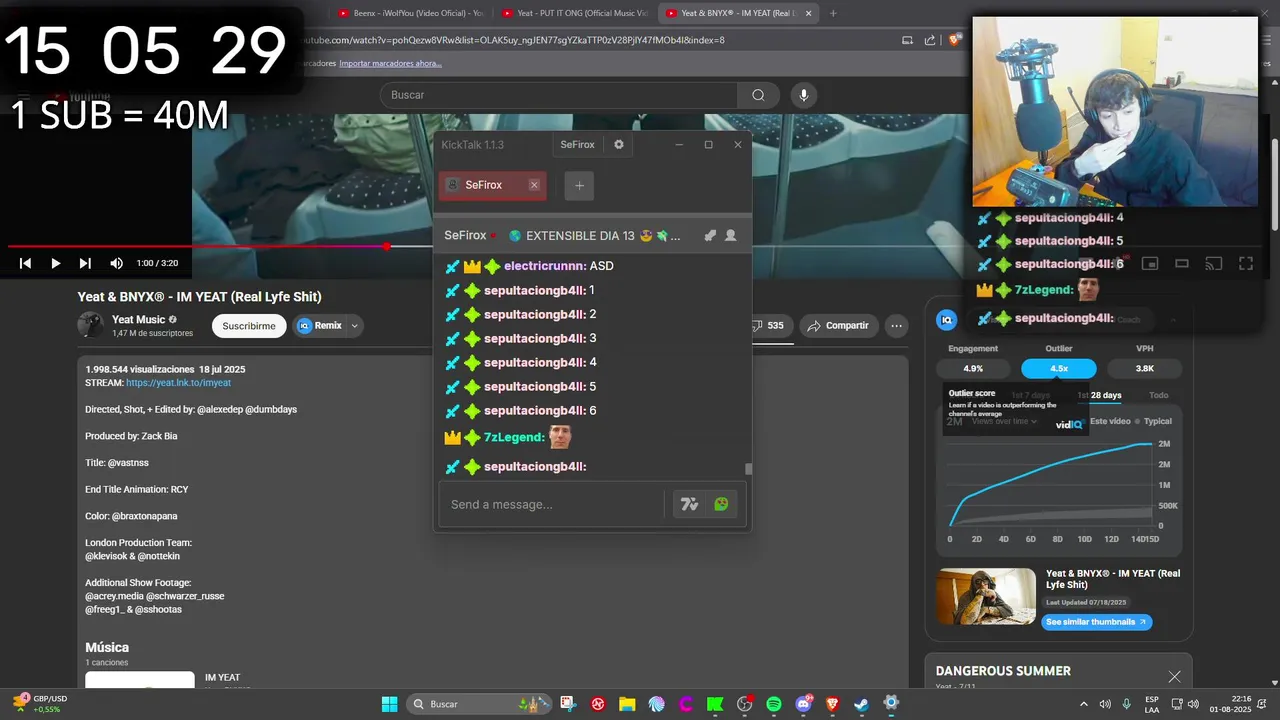Image resolution: width=1280 pixels, height=720 pixels.
Task: Open more actions three-dot menu
Action: click(x=897, y=326)
